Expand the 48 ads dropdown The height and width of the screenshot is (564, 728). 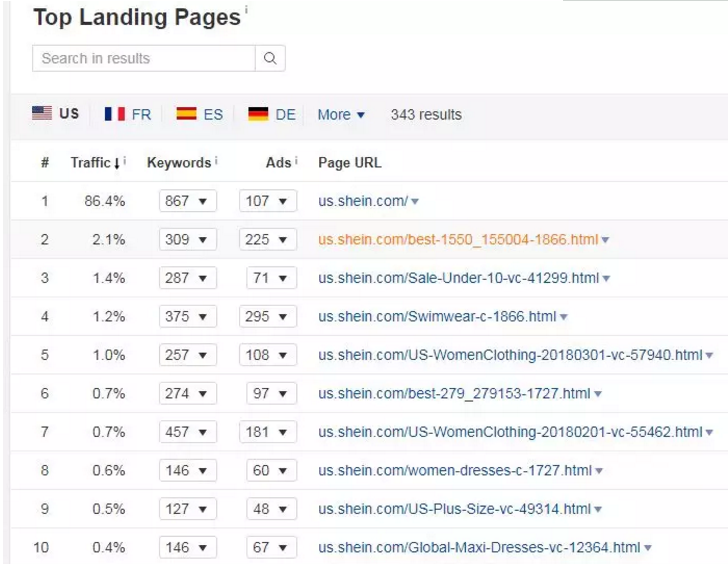272,509
